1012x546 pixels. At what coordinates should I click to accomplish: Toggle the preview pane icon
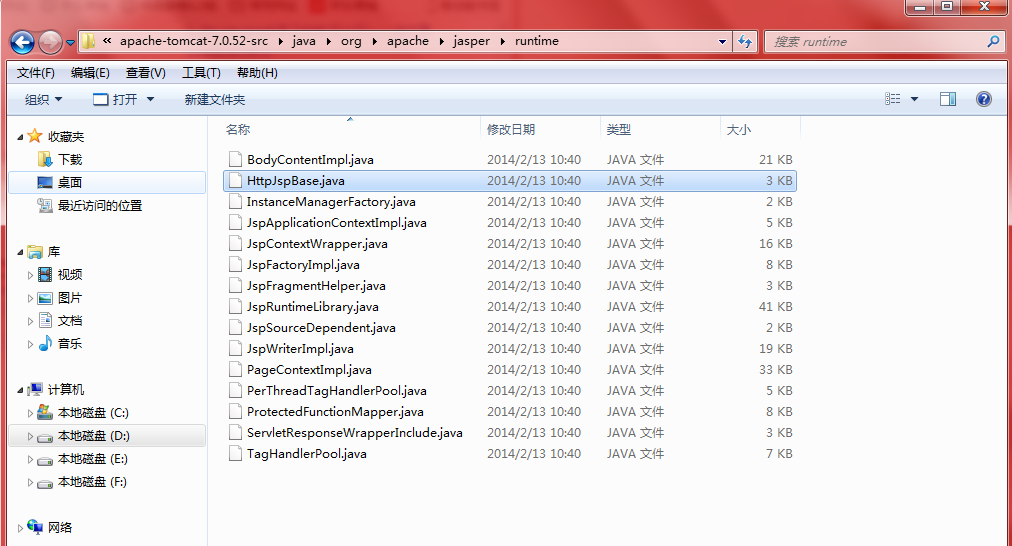tap(948, 99)
